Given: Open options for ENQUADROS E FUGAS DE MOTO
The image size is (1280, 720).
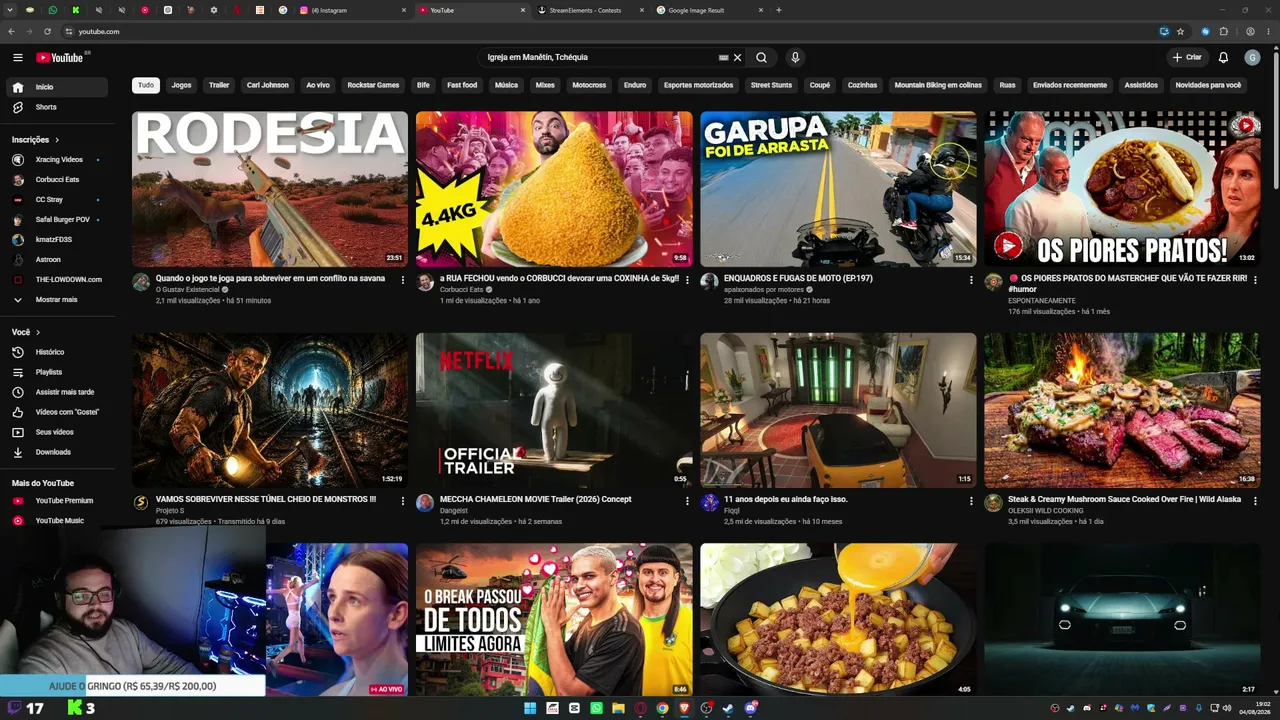Looking at the screenshot, I should [971, 280].
